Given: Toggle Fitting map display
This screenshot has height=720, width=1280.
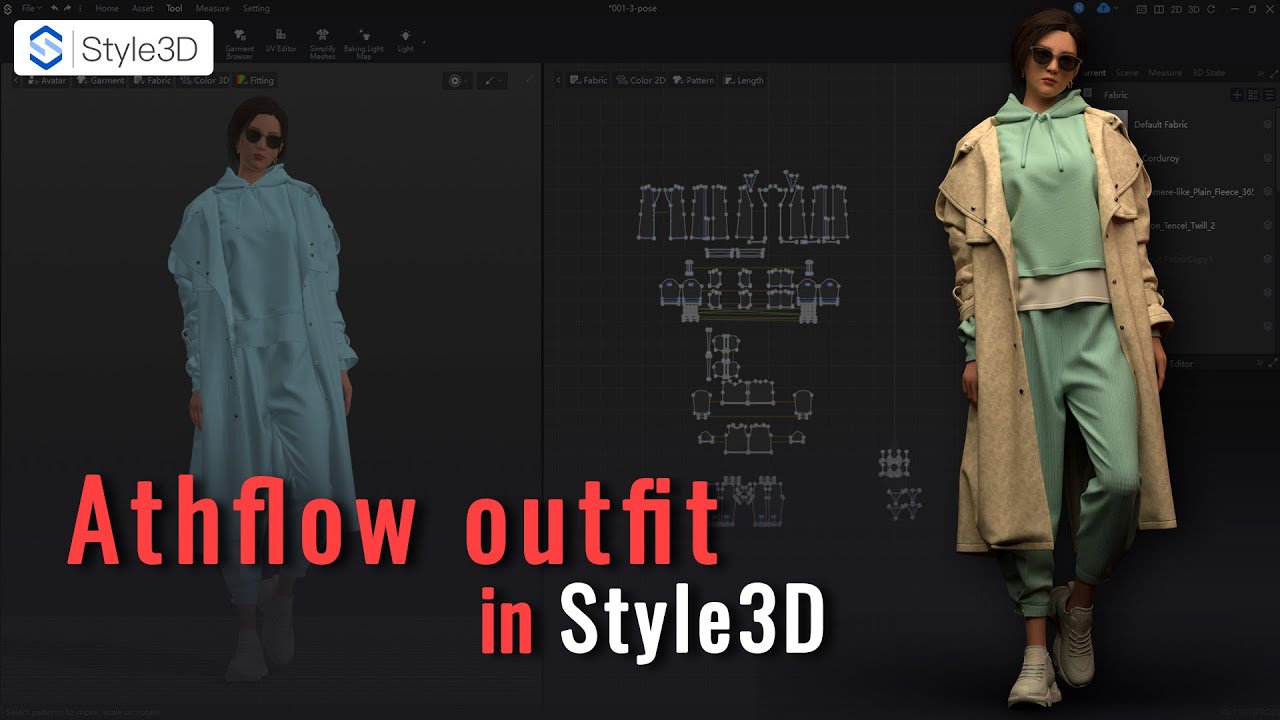Looking at the screenshot, I should coord(255,80).
